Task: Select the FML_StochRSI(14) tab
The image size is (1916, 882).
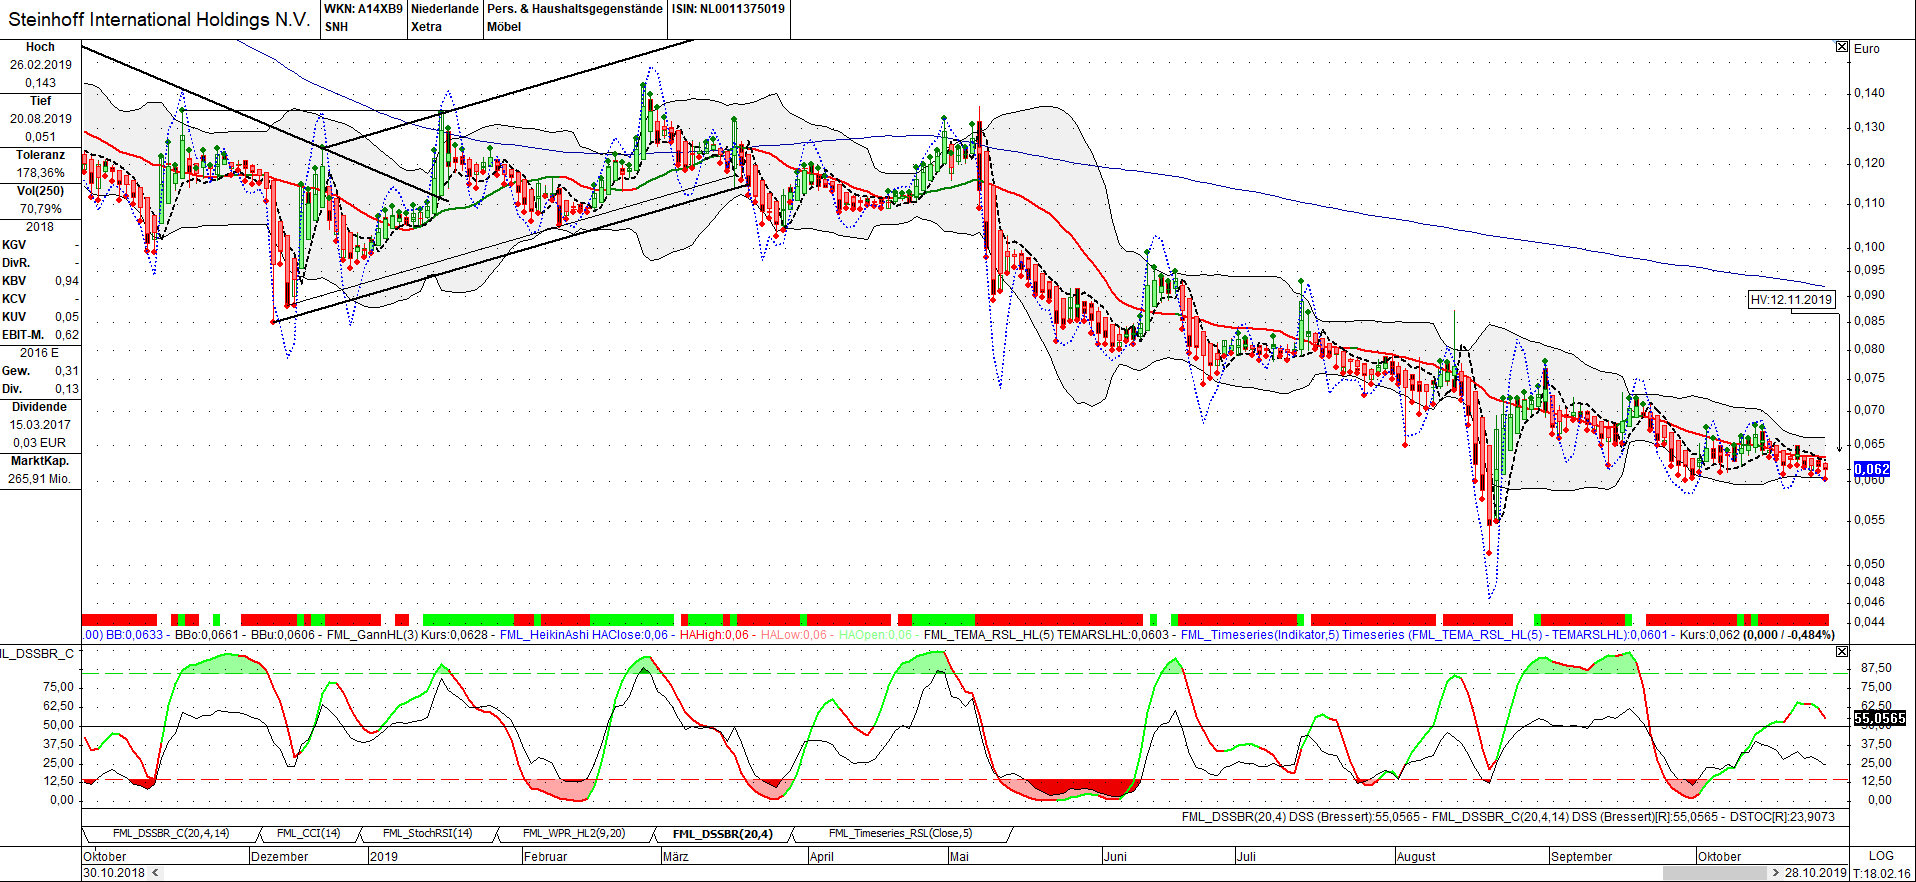Action: pyautogui.click(x=427, y=833)
